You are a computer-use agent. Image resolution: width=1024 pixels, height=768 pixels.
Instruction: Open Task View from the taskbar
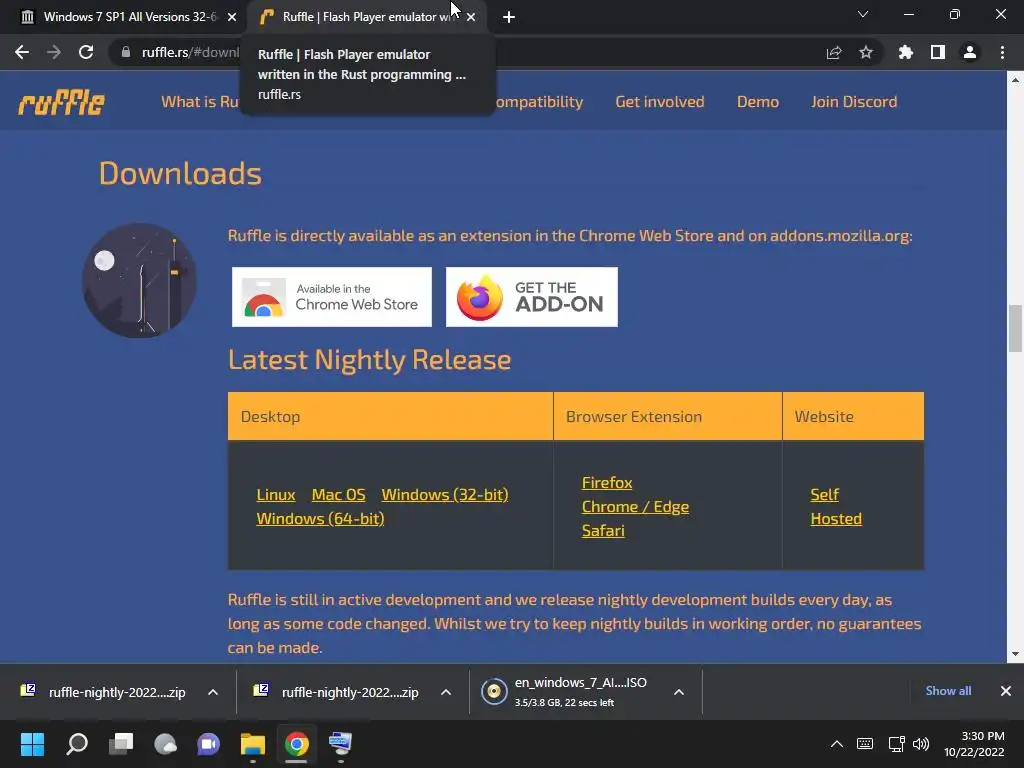121,744
